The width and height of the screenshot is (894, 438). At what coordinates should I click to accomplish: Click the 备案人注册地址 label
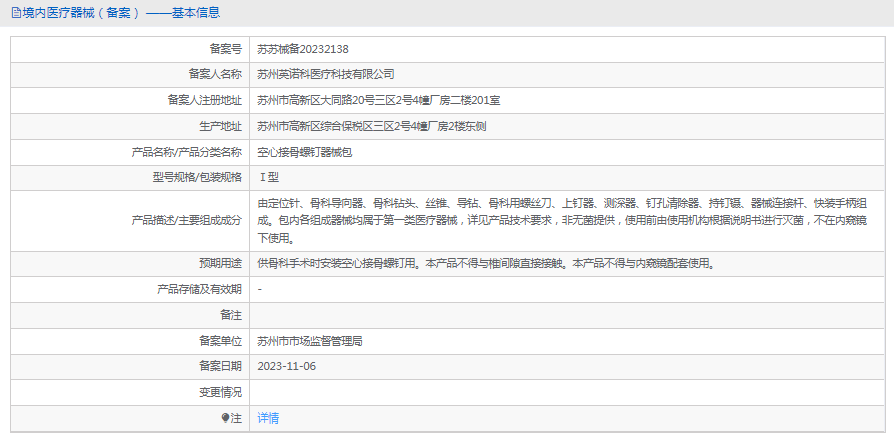click(x=205, y=100)
